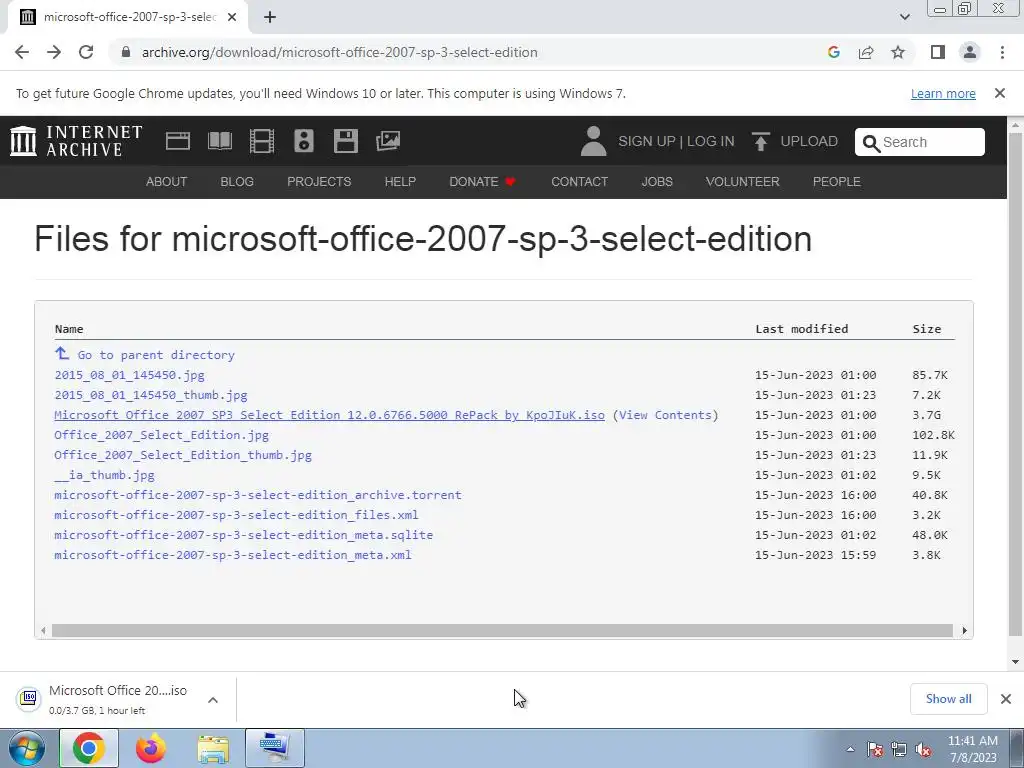Open the Video film icon
This screenshot has width=1024, height=768.
click(x=262, y=141)
